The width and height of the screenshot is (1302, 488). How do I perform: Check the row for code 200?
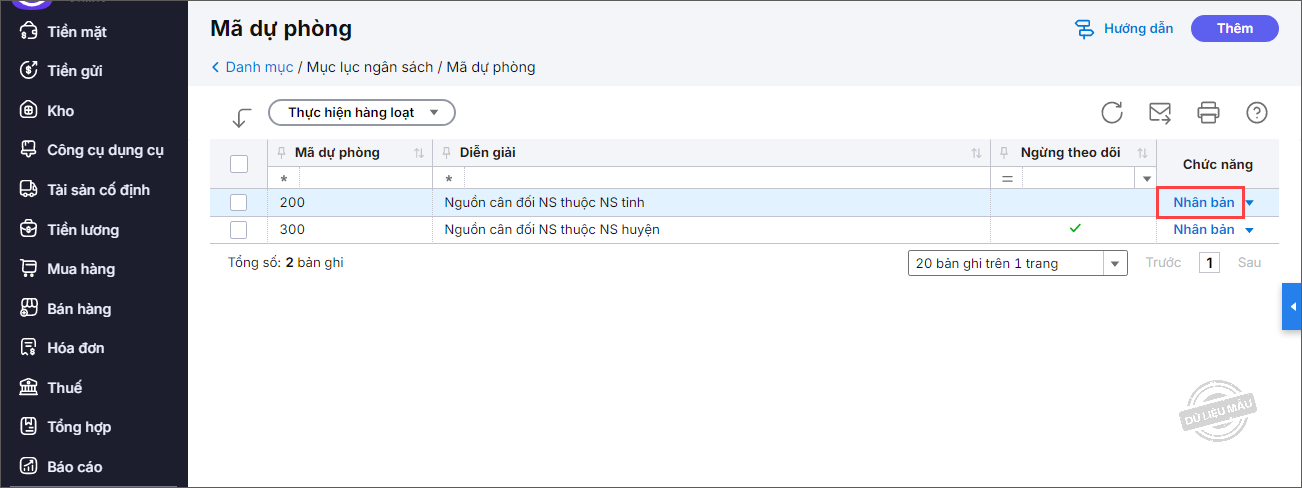239,202
